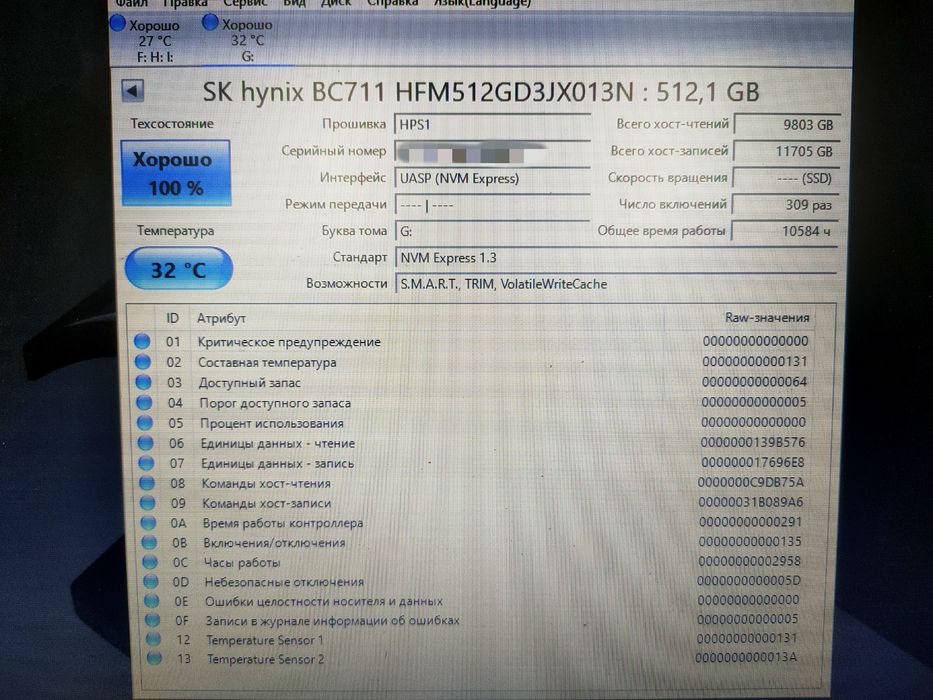Click the Общее время работы value 10584 ч
This screenshot has width=933, height=700.
(784, 231)
